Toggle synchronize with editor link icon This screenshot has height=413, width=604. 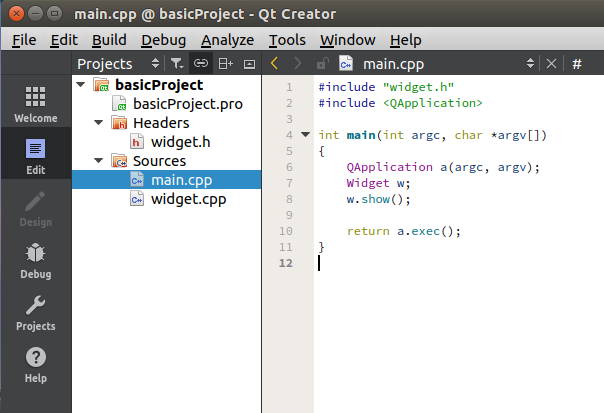(201, 63)
